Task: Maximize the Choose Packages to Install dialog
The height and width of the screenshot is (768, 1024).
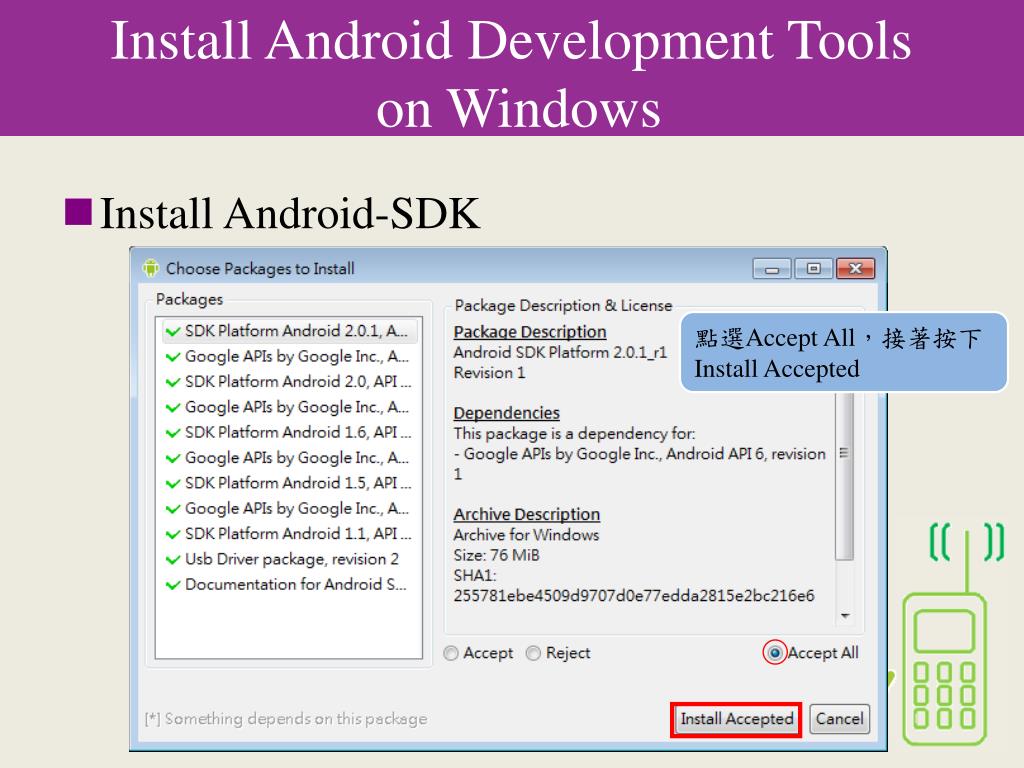Action: pos(814,269)
